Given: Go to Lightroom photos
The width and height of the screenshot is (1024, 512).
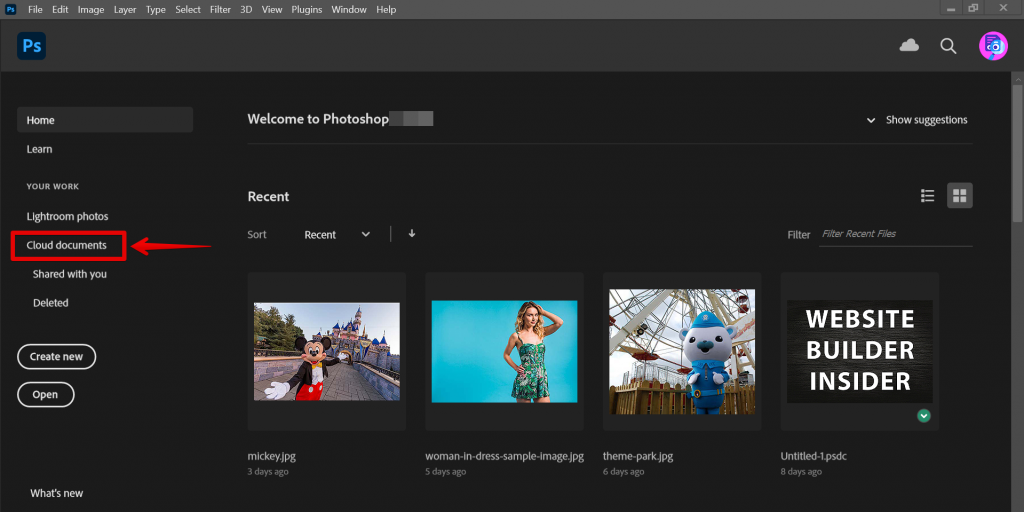Looking at the screenshot, I should [x=67, y=216].
